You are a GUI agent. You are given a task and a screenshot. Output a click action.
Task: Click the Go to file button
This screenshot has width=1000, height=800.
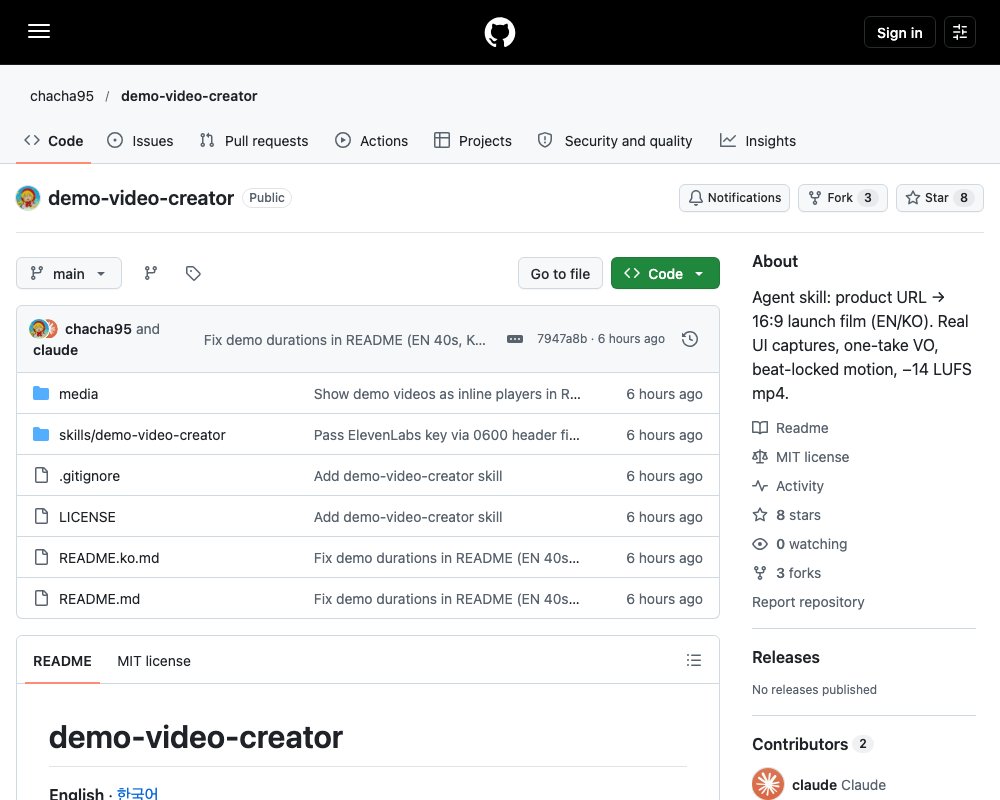pos(560,274)
